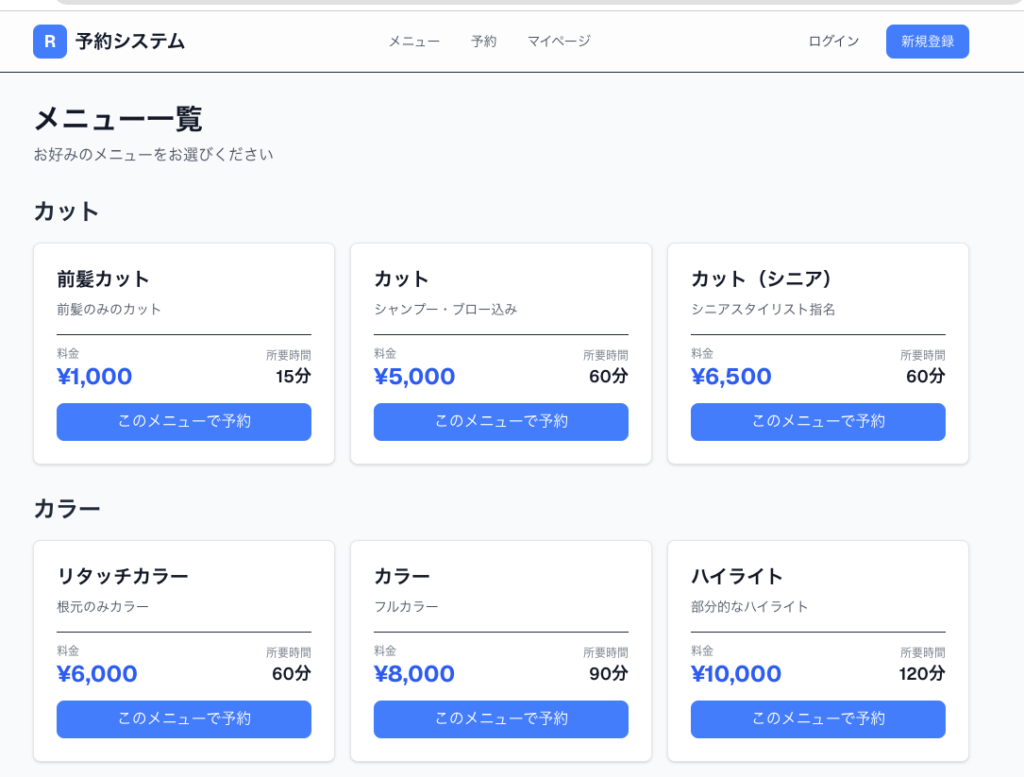1024x777 pixels.
Task: Click the カラー section heading
Action: tap(67, 509)
